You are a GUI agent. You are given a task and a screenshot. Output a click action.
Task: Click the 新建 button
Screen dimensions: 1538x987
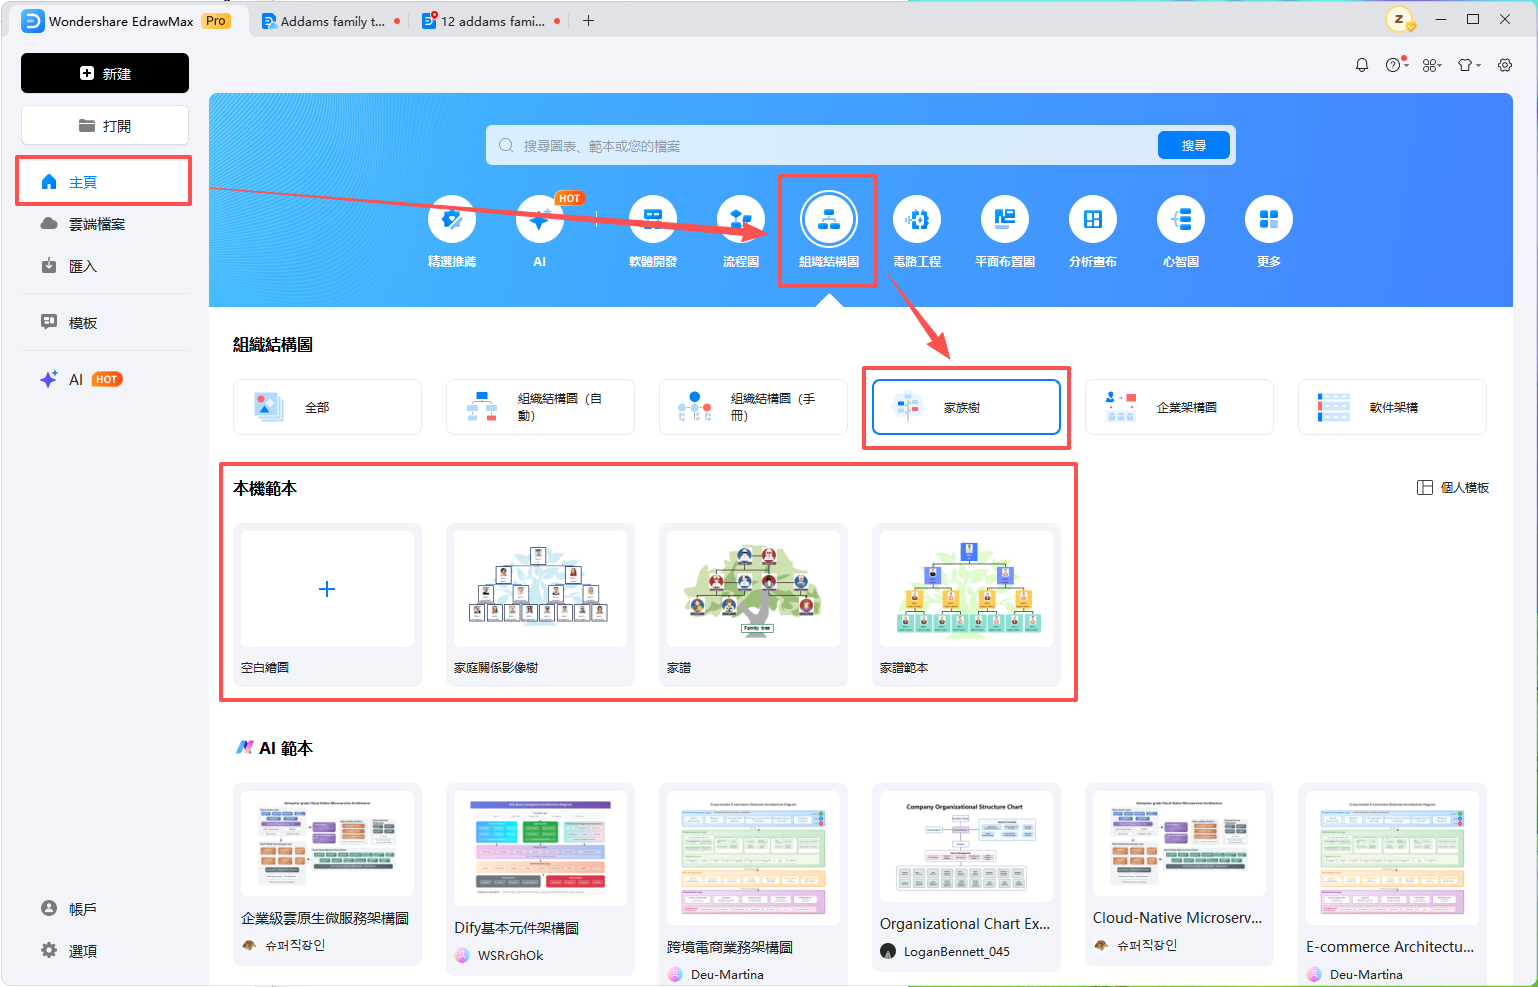pos(105,73)
